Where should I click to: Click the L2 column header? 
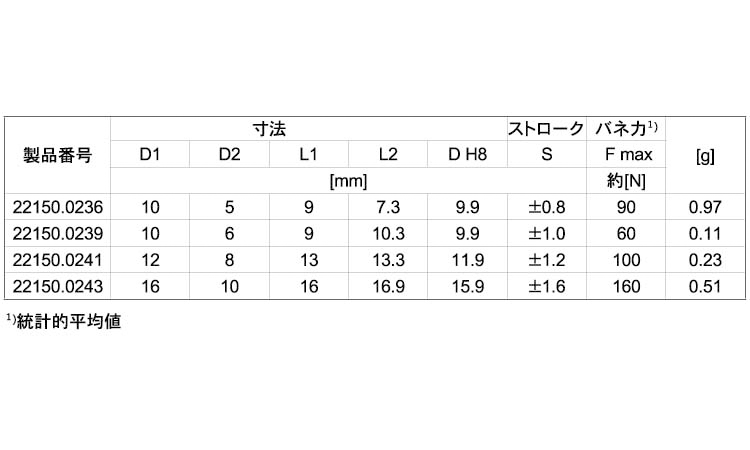388,155
